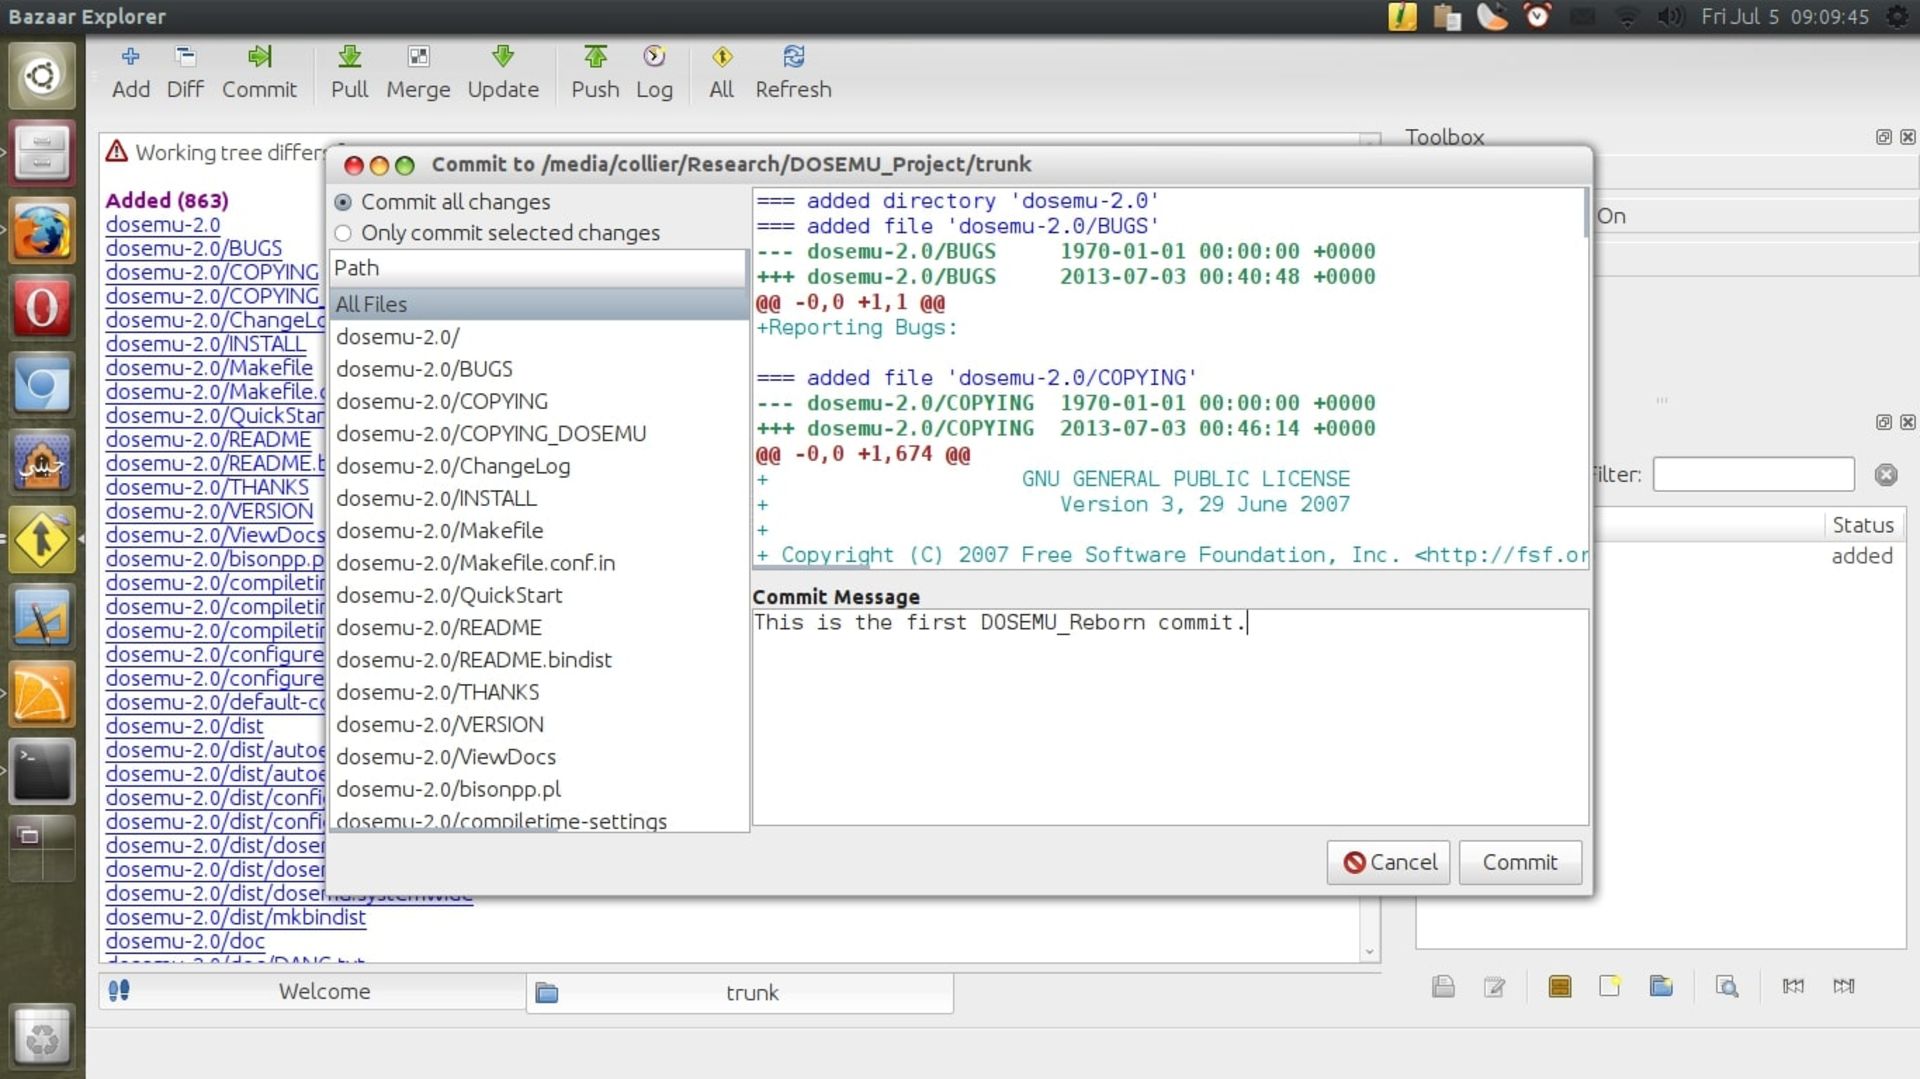The width and height of the screenshot is (1920, 1079).
Task: Open the system volume indicator
Action: [1670, 17]
